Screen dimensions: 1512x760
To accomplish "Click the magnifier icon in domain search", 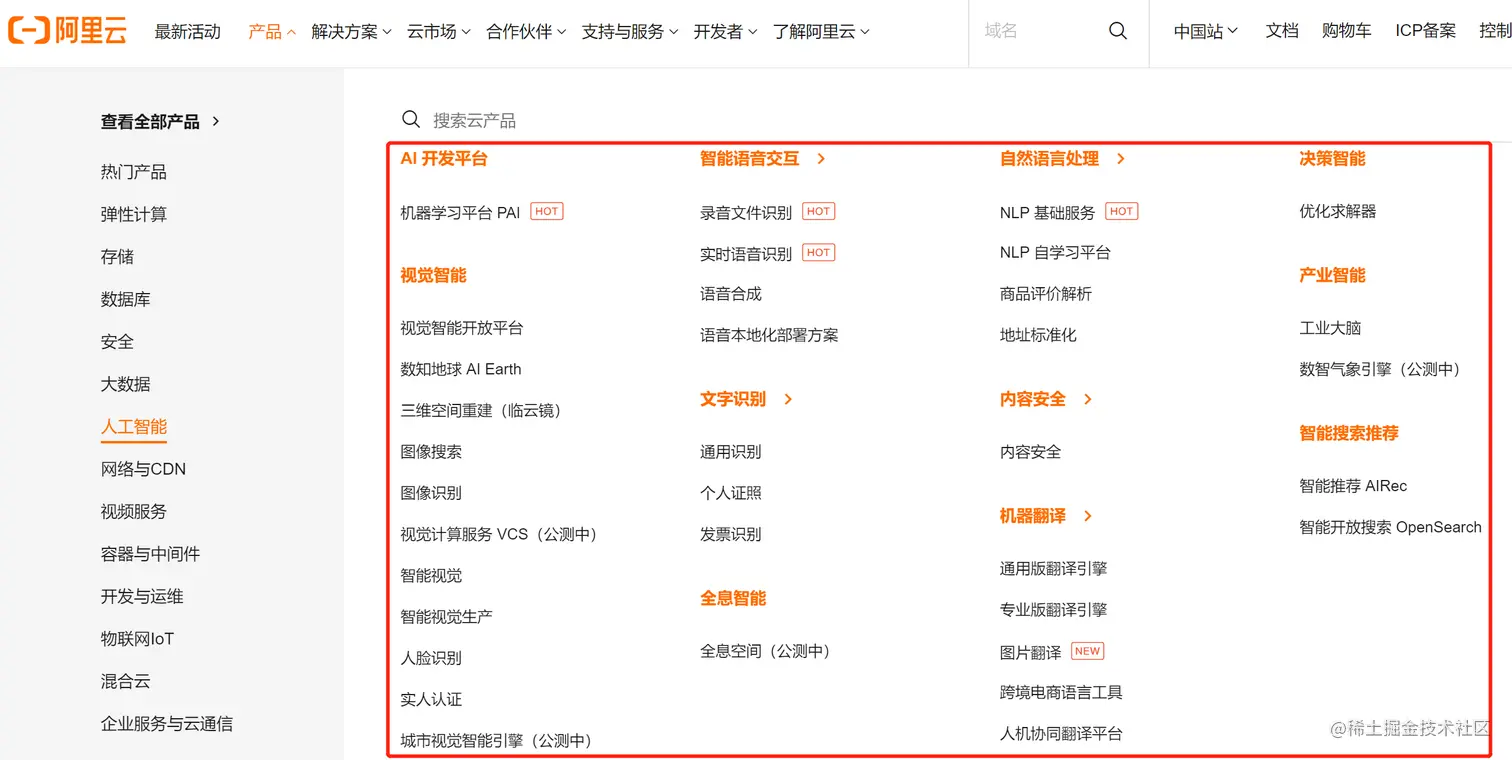I will click(1118, 31).
